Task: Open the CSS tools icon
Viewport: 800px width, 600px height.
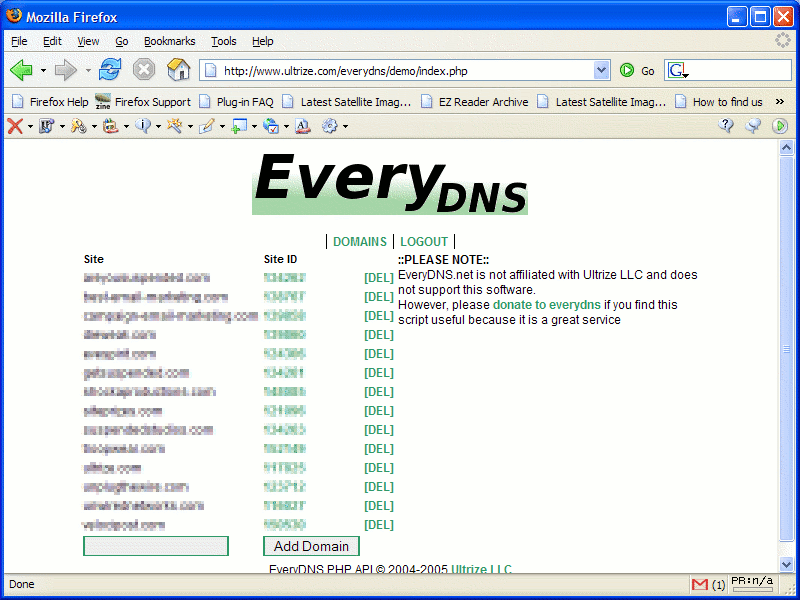Action: [x=46, y=126]
